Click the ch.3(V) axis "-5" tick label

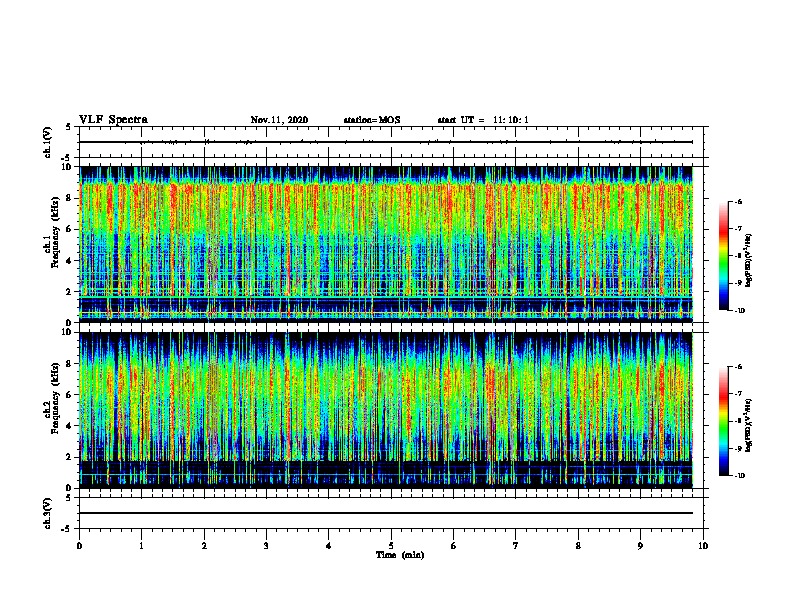click(x=67, y=529)
